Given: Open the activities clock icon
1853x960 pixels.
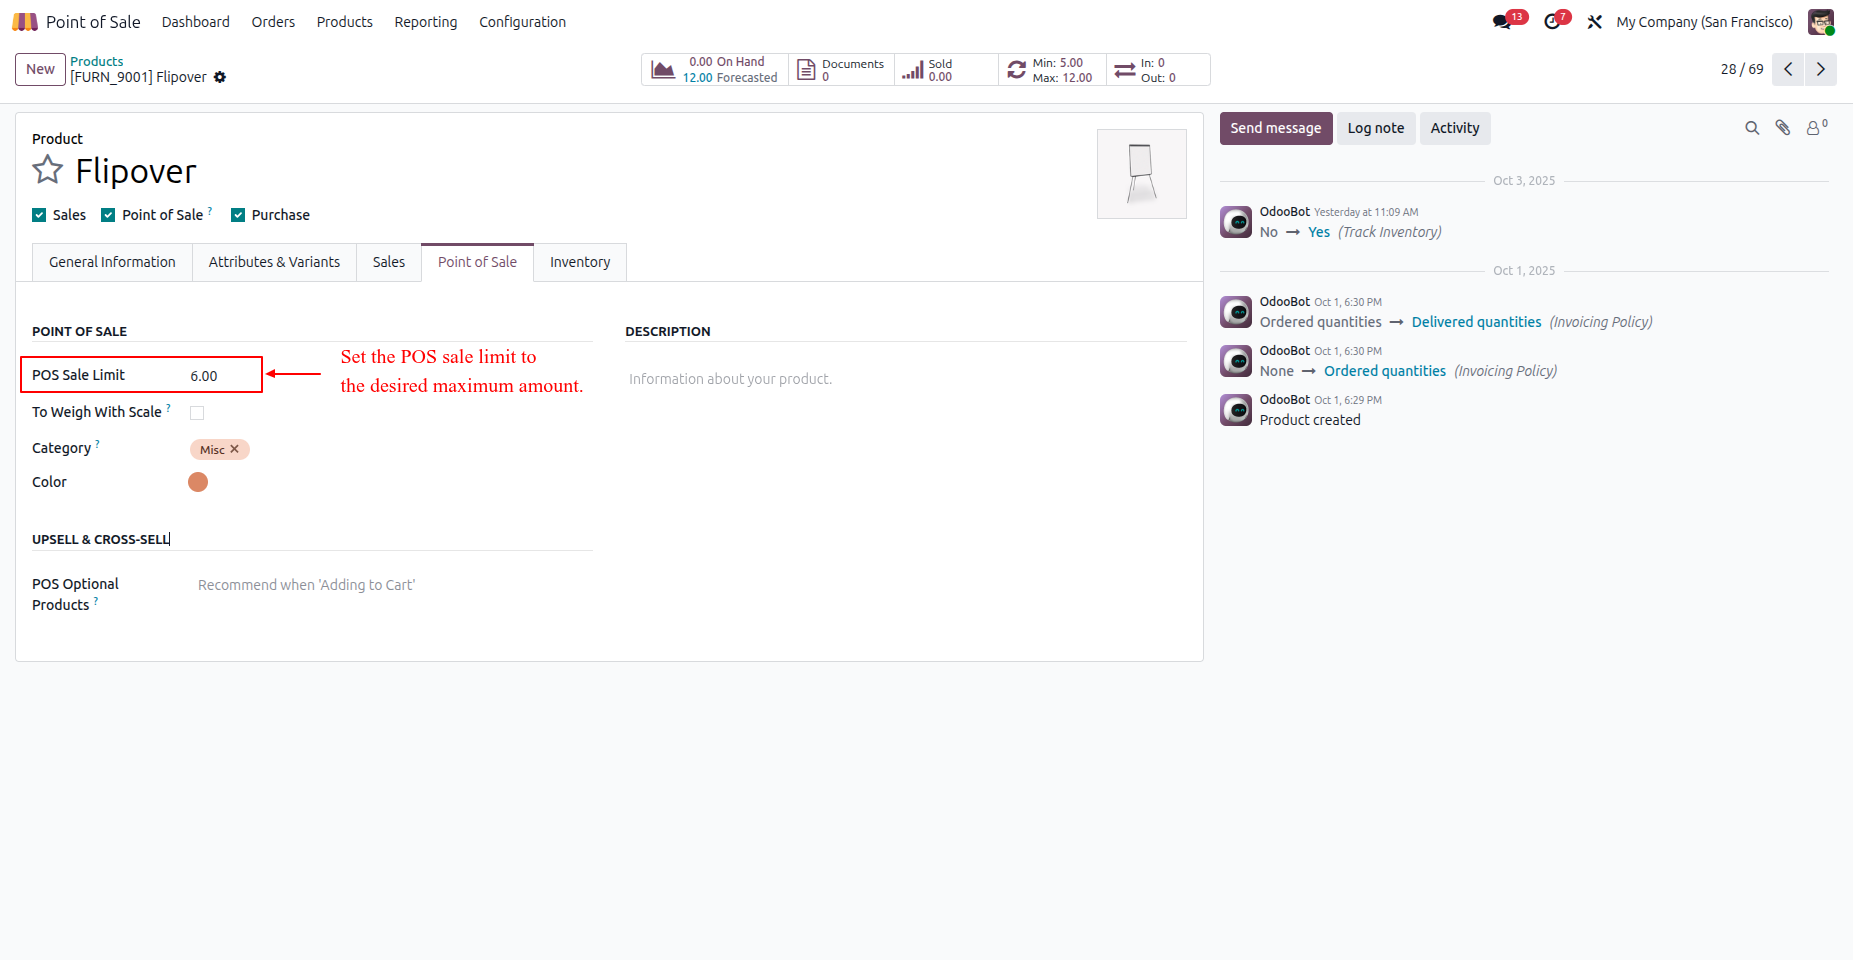Looking at the screenshot, I should [1552, 22].
